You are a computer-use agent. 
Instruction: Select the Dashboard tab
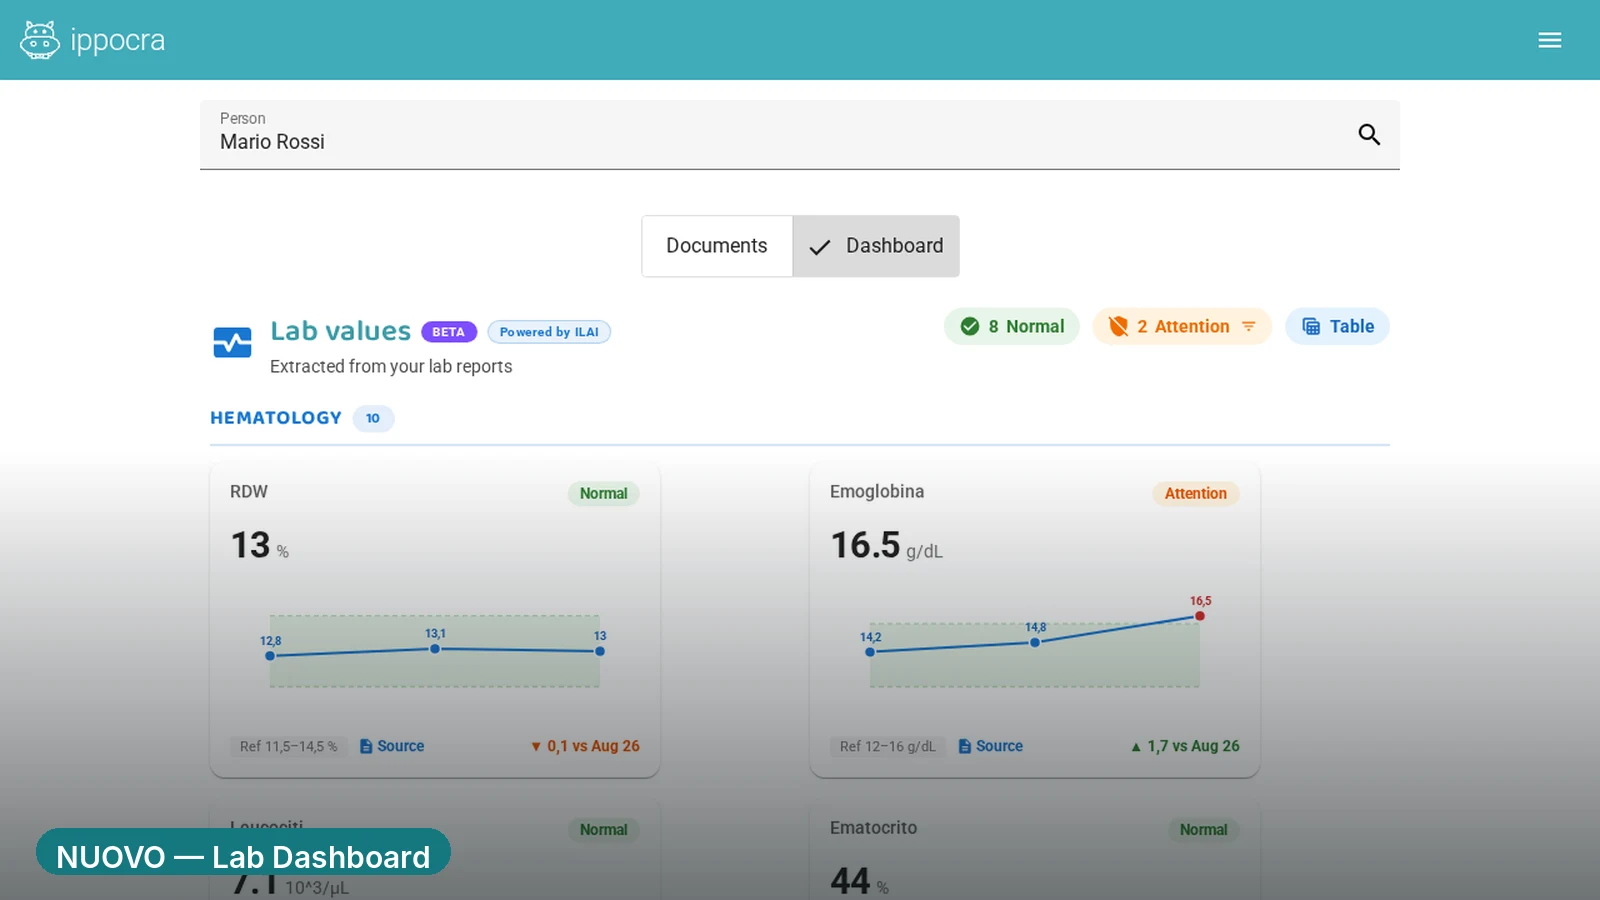point(876,246)
